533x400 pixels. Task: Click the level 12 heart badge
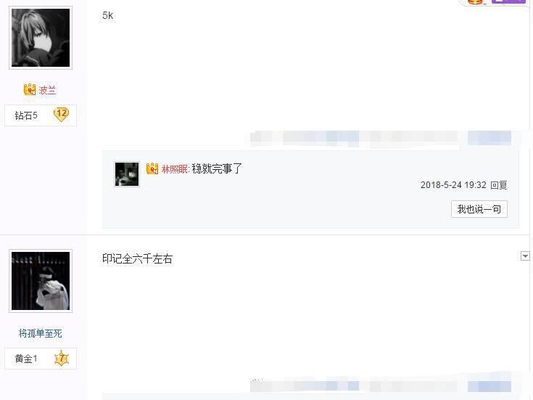pyautogui.click(x=61, y=115)
